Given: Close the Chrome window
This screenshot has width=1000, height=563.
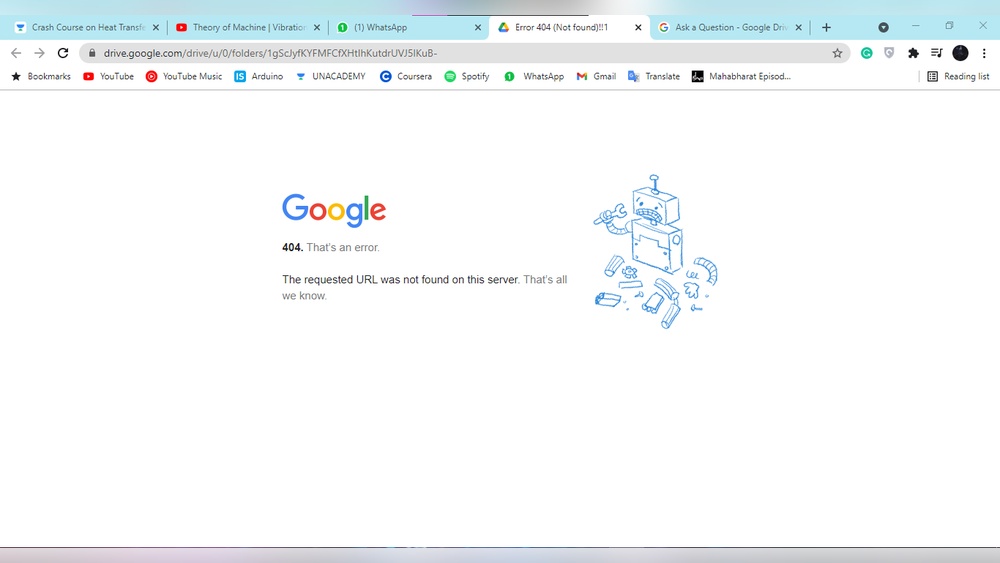Looking at the screenshot, I should (x=983, y=26).
